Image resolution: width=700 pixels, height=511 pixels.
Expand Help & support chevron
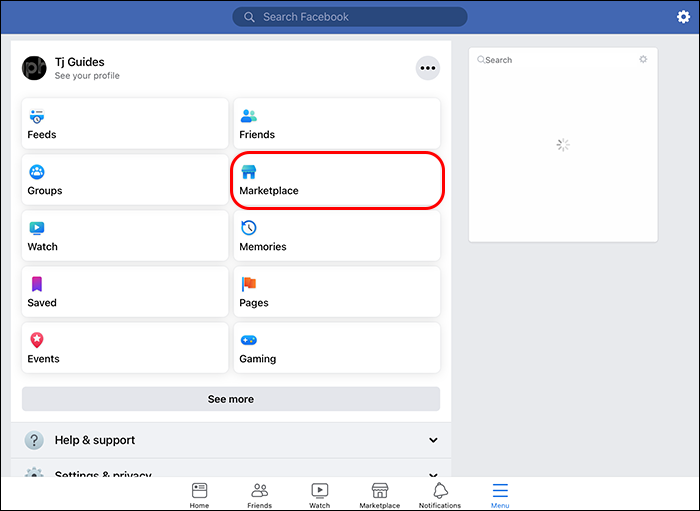pyautogui.click(x=433, y=440)
